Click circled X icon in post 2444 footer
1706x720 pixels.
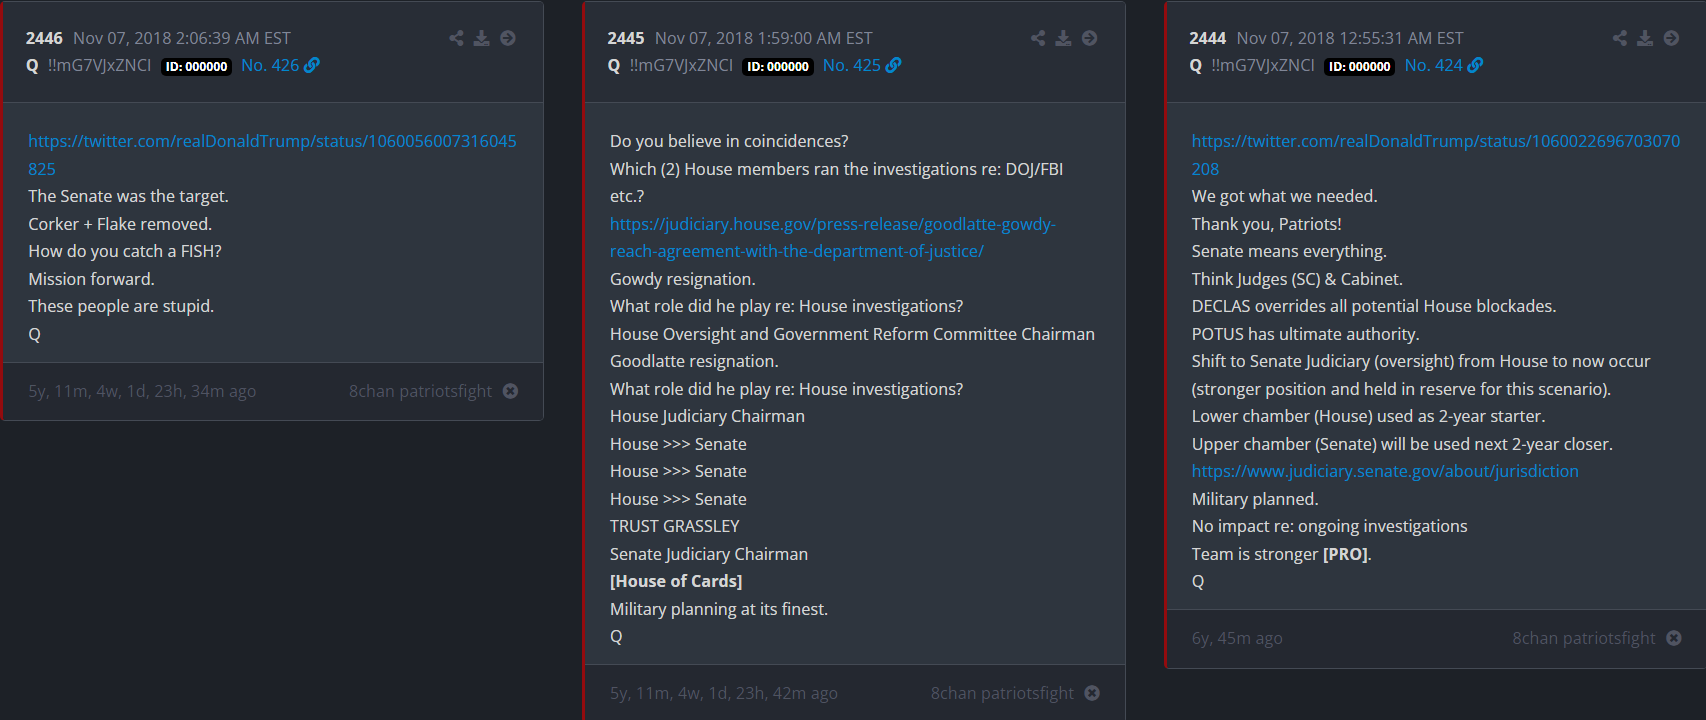pos(1674,638)
